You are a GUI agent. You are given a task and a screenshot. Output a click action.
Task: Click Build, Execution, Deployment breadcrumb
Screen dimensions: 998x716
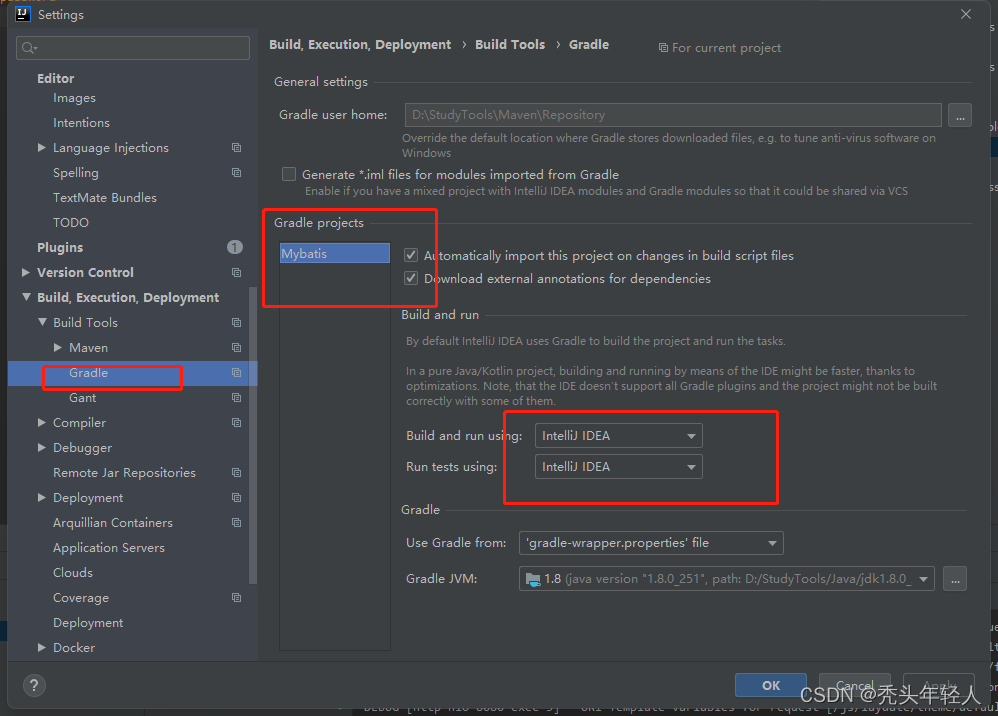(x=360, y=45)
